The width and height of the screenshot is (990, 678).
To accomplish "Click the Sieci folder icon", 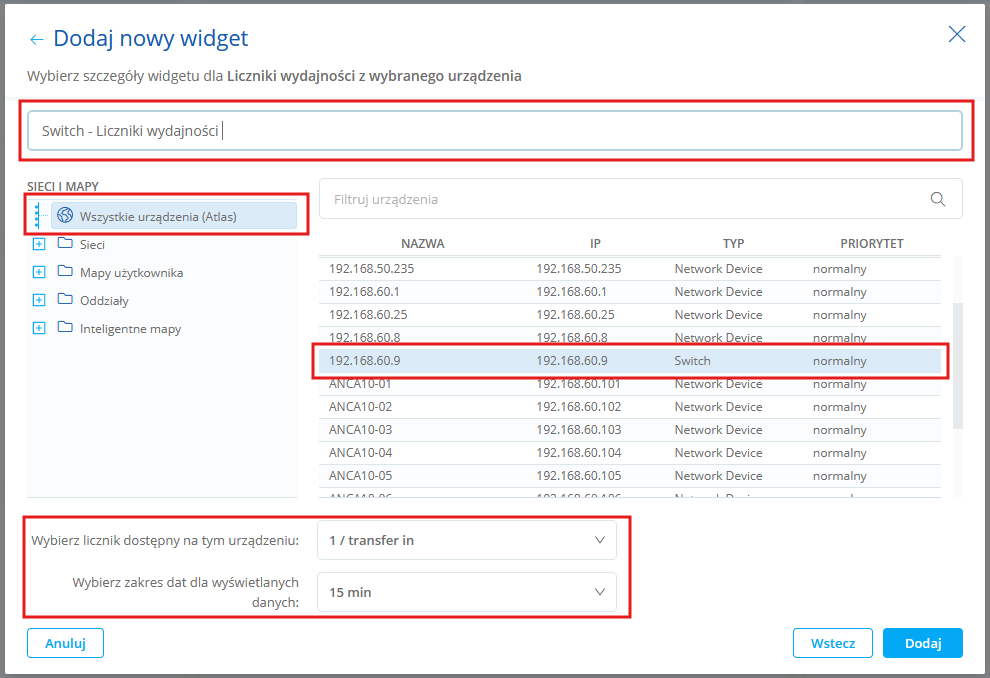I will (x=65, y=244).
